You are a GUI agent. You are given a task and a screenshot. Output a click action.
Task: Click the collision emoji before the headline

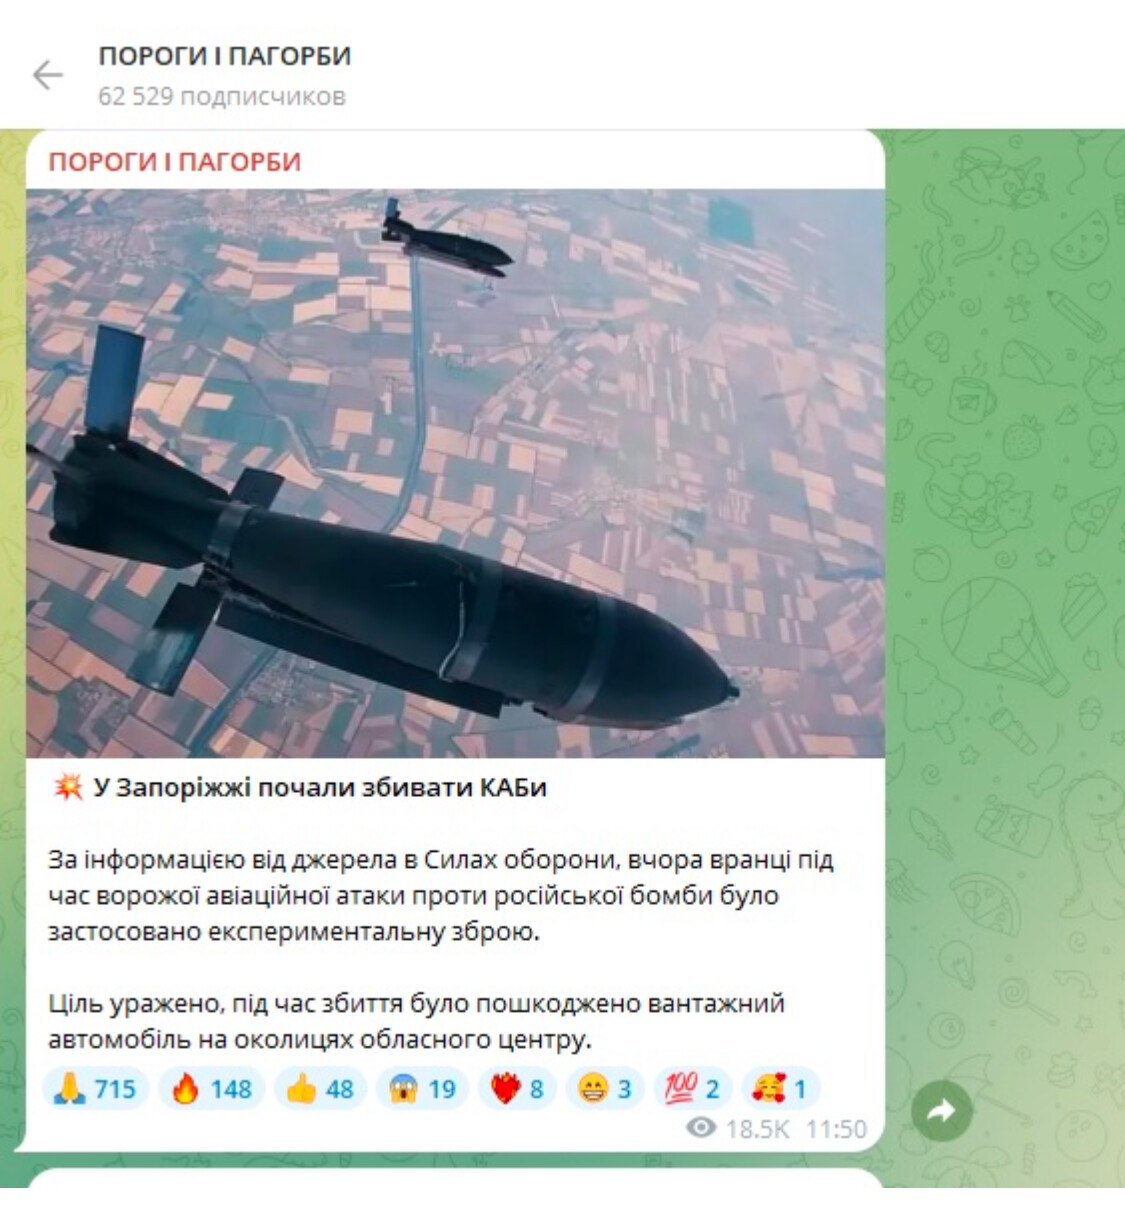[x=68, y=788]
